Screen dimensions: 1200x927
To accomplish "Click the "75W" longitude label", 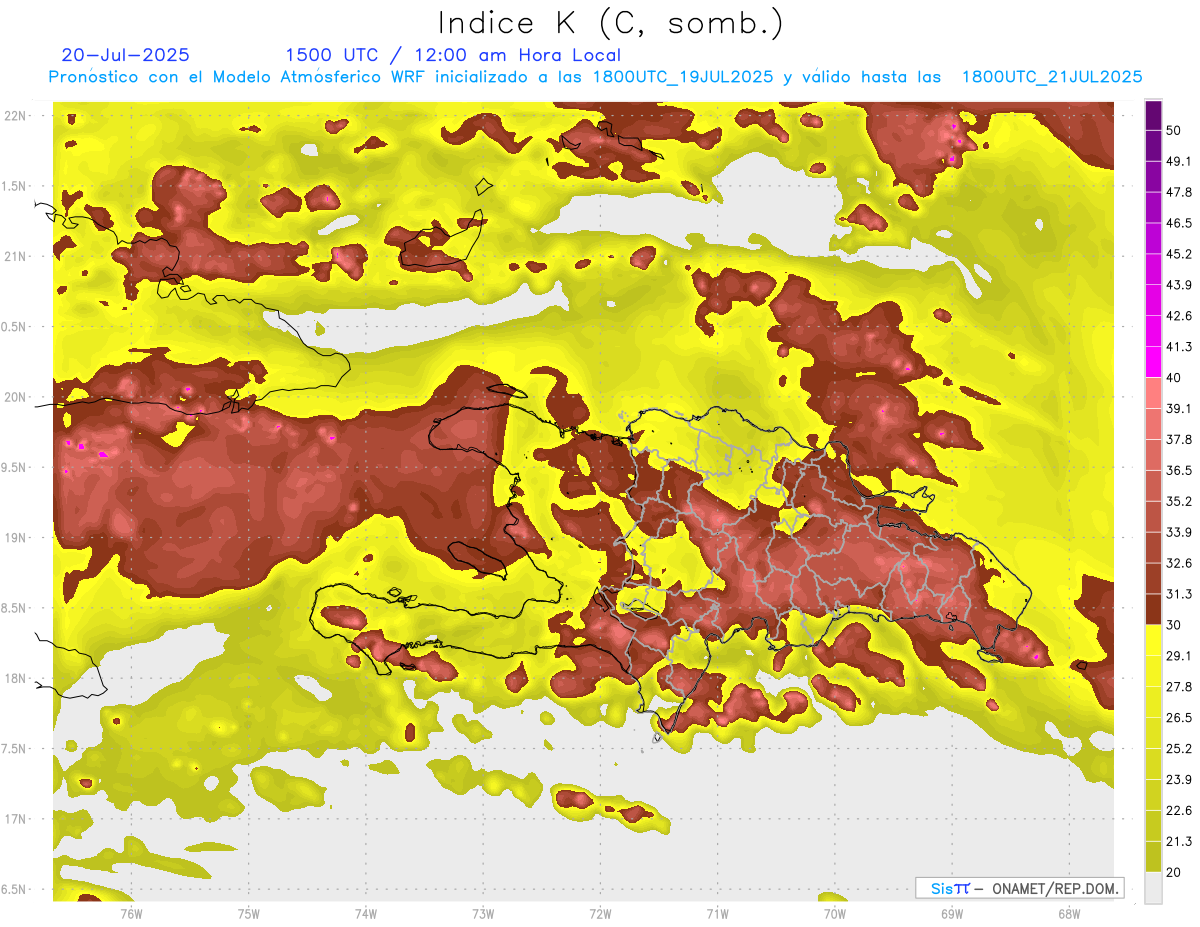I will tap(249, 913).
